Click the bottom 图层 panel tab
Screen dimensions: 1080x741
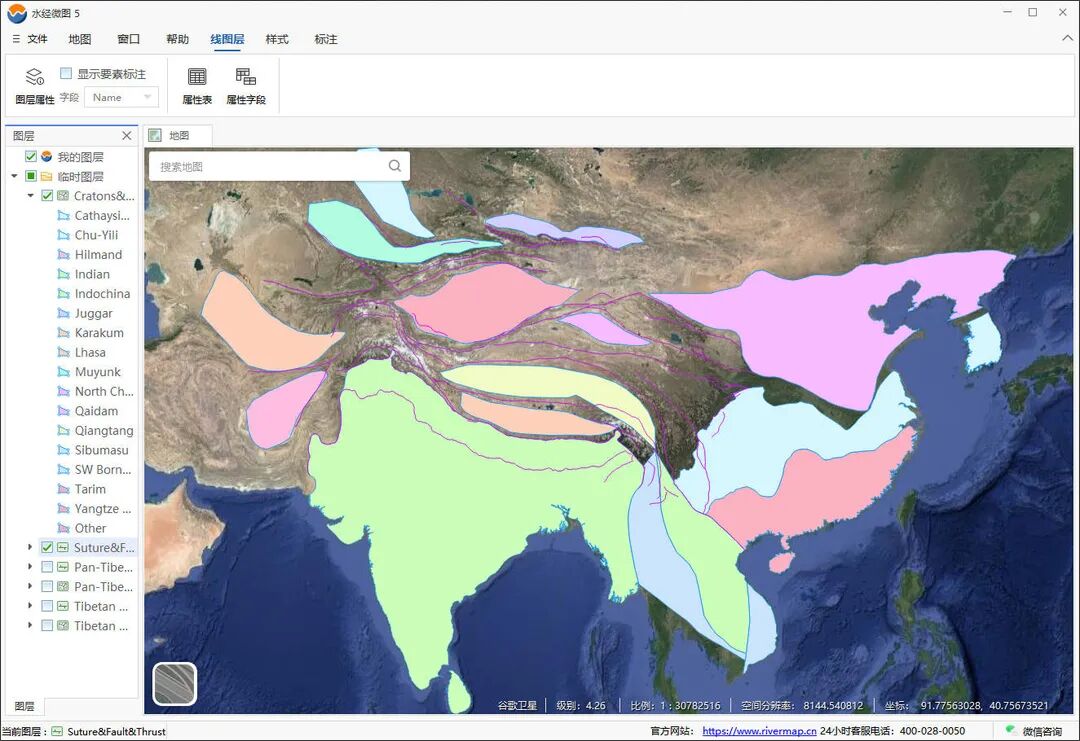pos(24,707)
